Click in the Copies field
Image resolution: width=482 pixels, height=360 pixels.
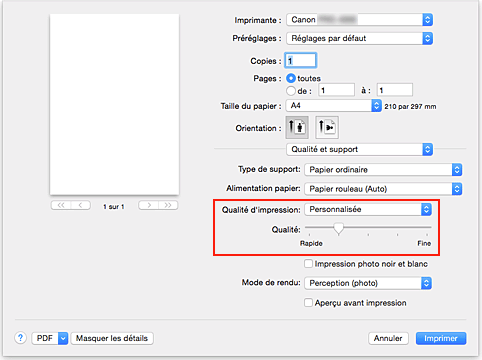tap(301, 61)
